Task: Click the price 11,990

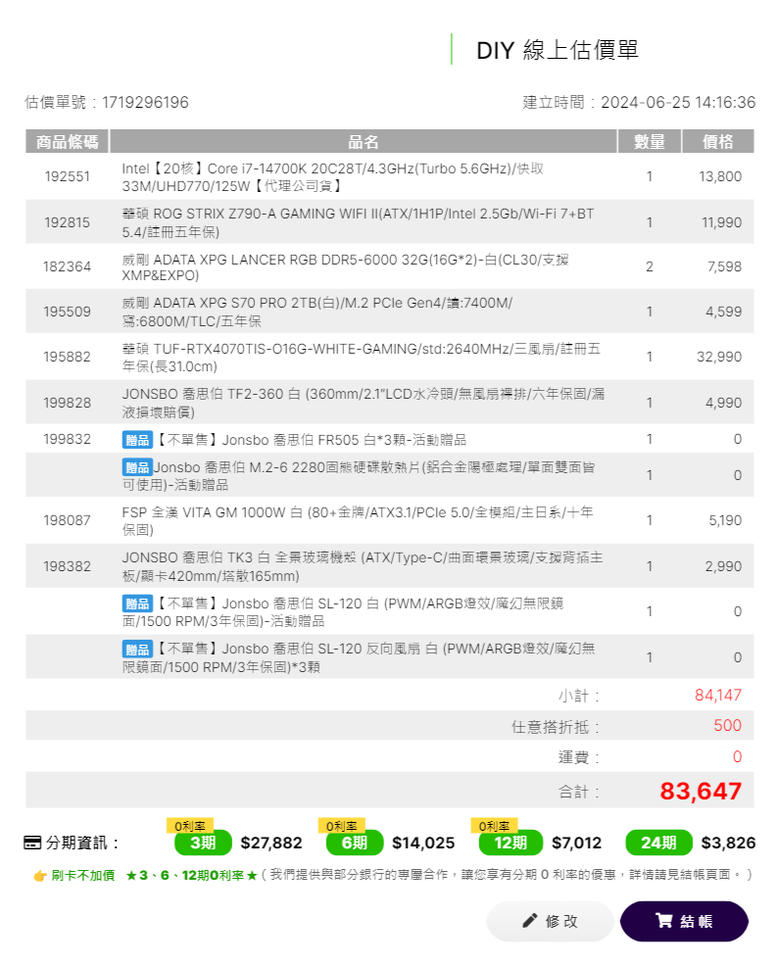Action: coord(722,222)
